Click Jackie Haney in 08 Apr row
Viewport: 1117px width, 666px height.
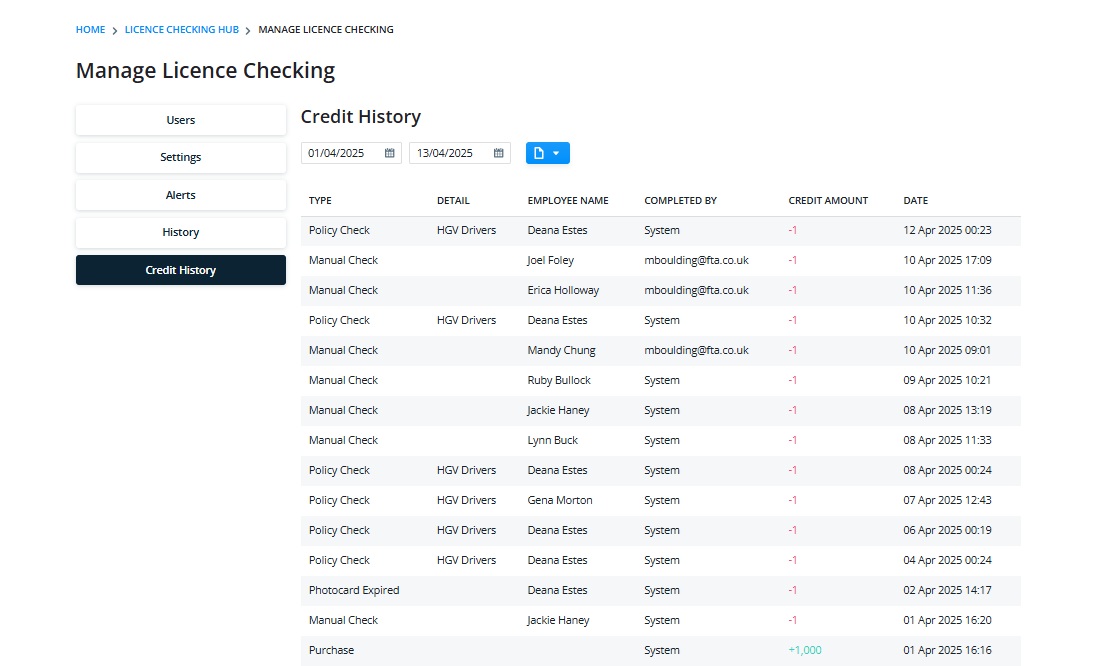click(558, 410)
